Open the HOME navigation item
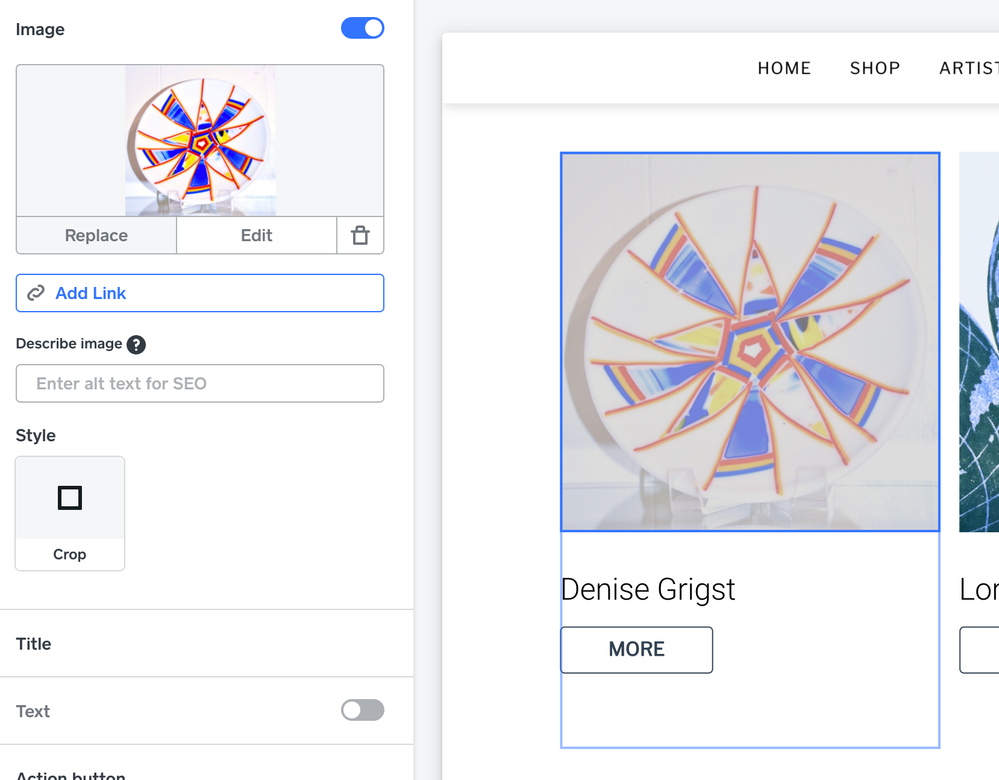The width and height of the screenshot is (999, 780). (784, 68)
